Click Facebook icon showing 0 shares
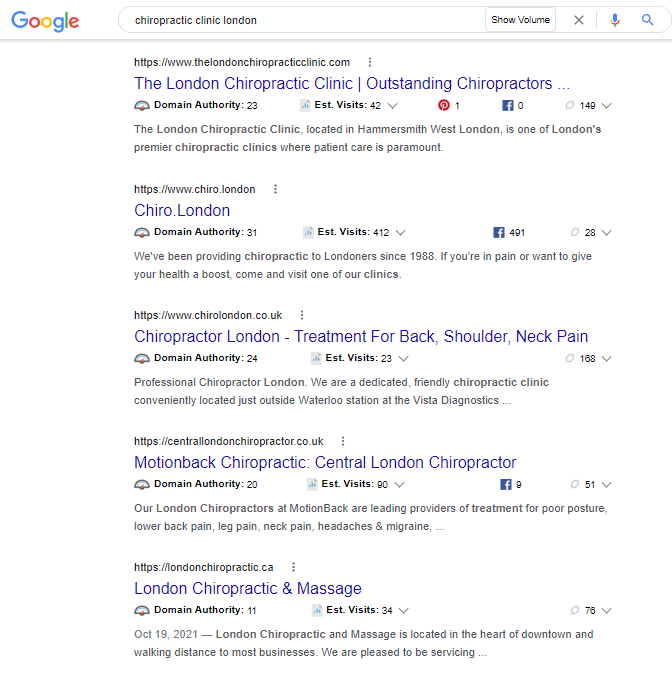 click(x=508, y=106)
